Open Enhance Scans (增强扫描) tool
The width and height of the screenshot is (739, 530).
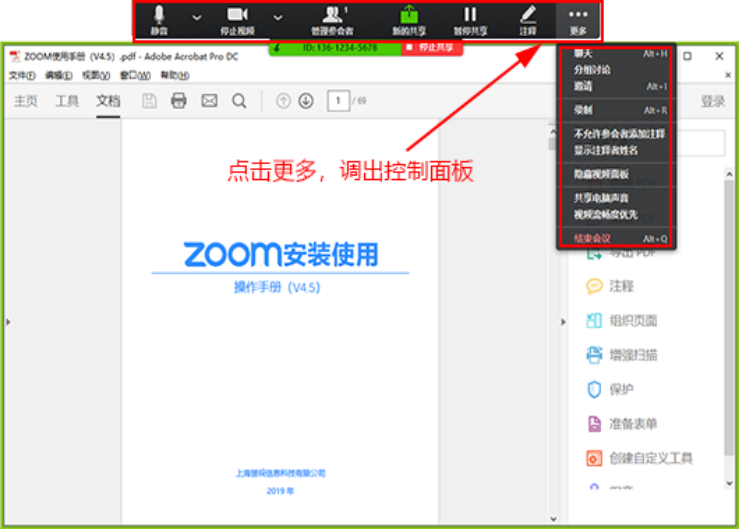coord(622,355)
